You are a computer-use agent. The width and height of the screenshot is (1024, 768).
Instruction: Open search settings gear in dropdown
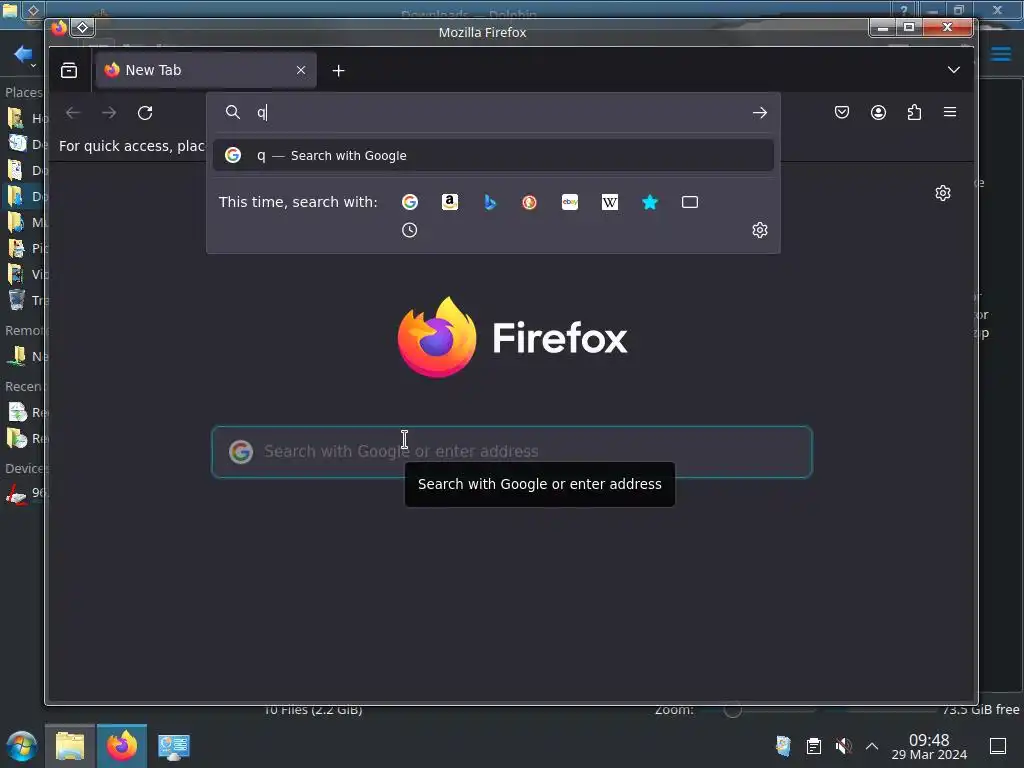[760, 230]
